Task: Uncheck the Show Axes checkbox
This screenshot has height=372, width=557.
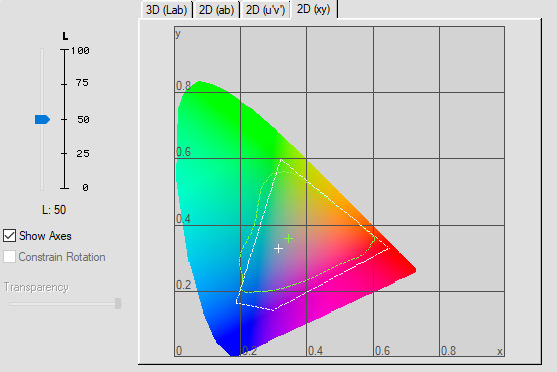Action: [x=10, y=236]
